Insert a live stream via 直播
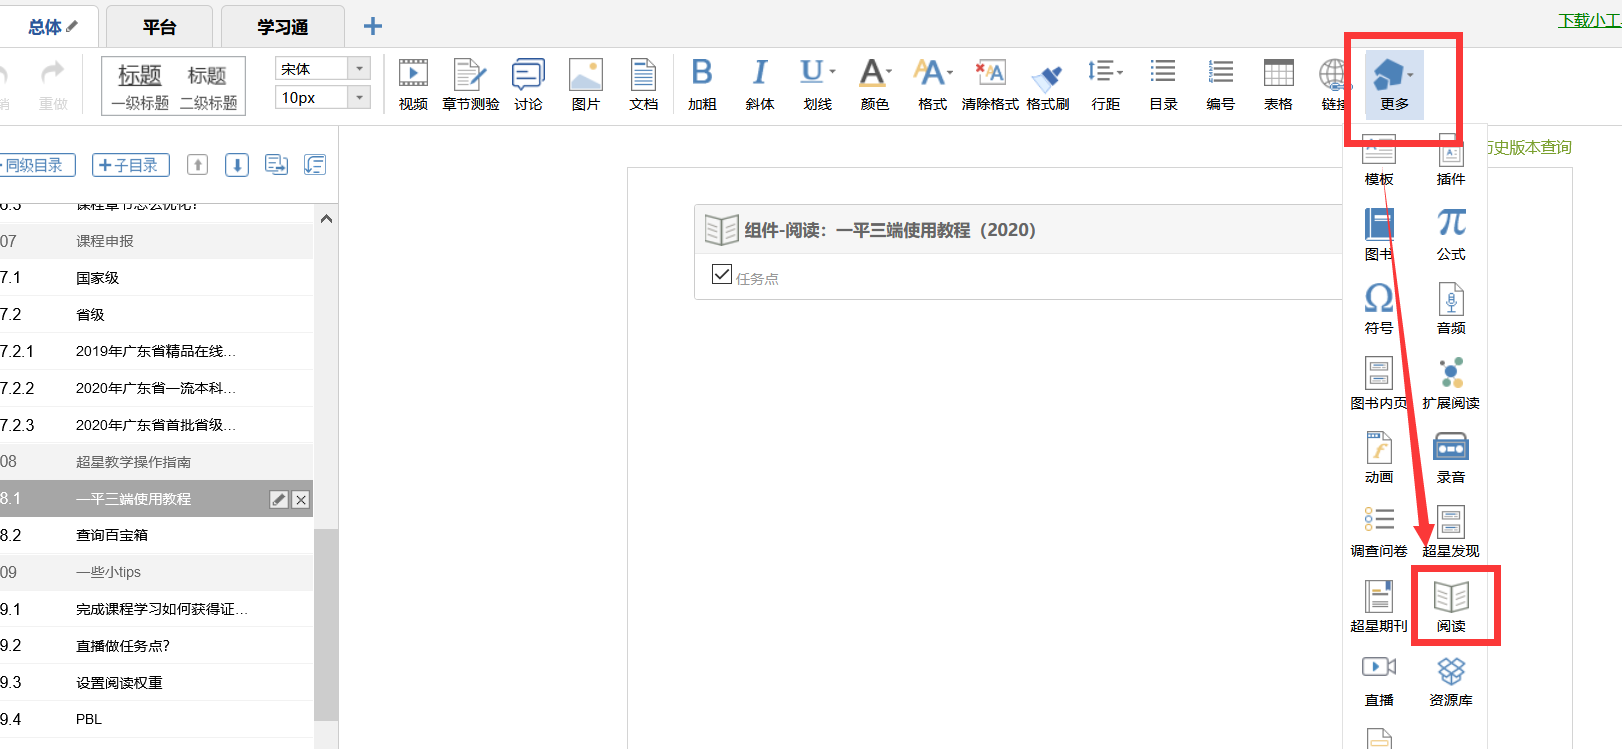The width and height of the screenshot is (1622, 749). click(x=1379, y=680)
